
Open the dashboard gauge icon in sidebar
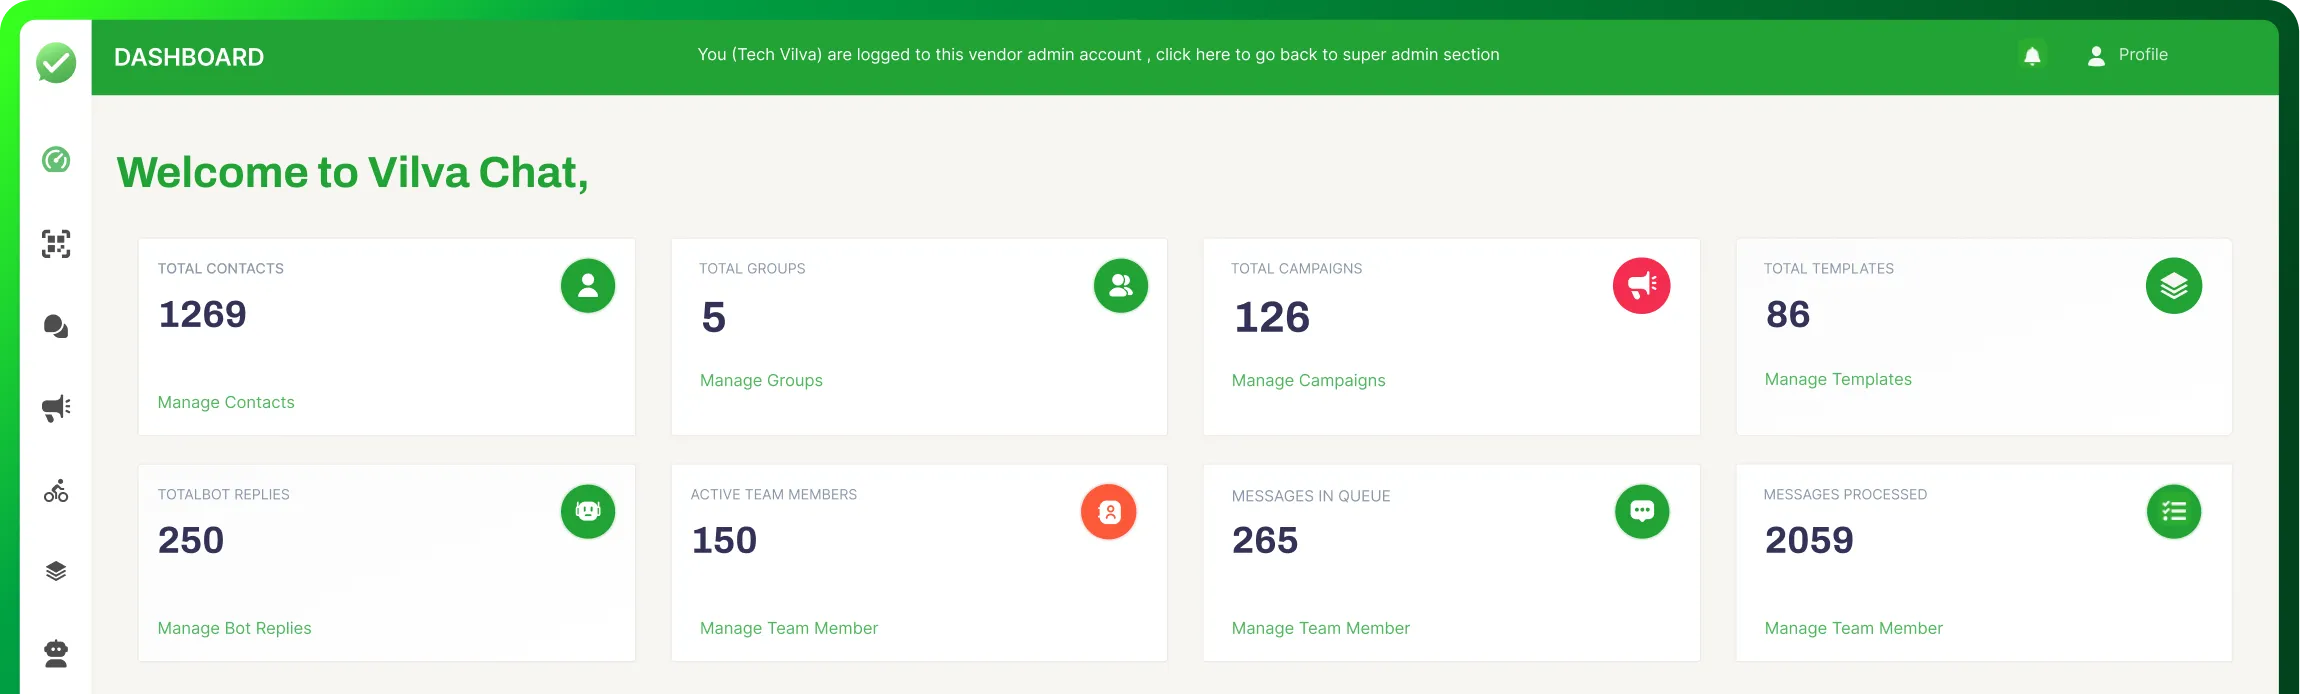click(56, 160)
